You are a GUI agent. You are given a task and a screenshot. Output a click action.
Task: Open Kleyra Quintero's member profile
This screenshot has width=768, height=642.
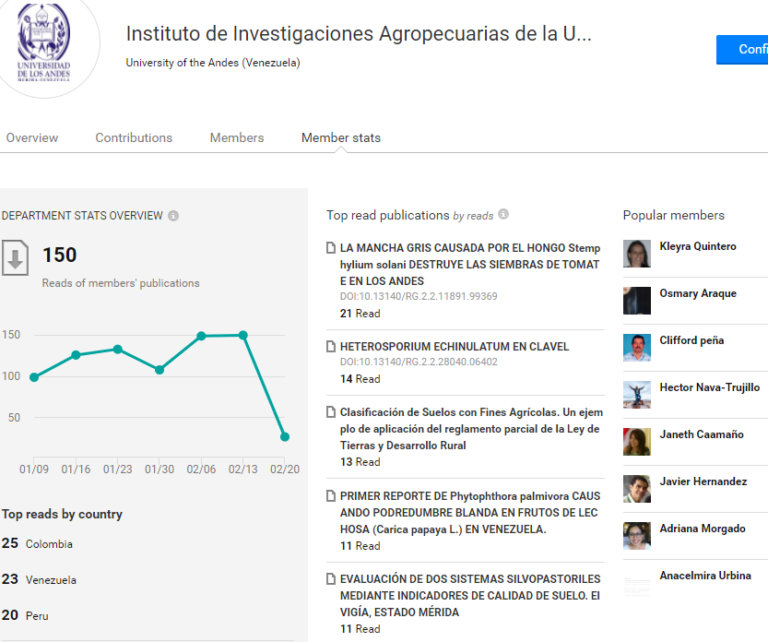pyautogui.click(x=697, y=246)
